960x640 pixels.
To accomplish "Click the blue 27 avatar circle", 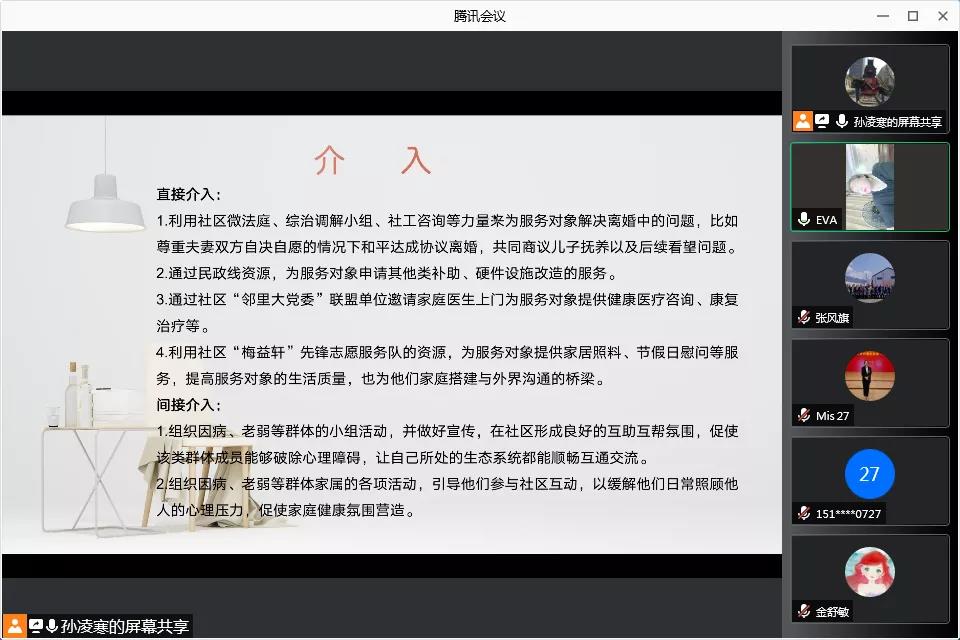I will [869, 474].
